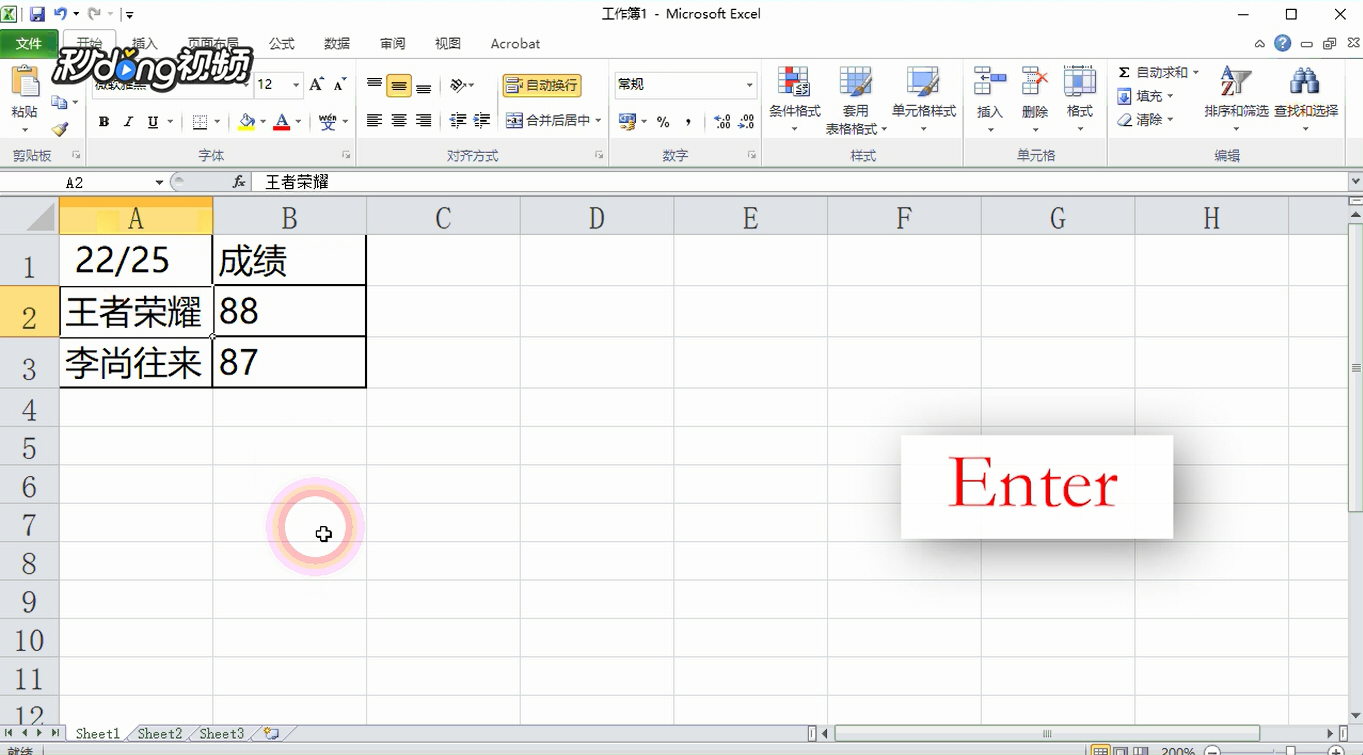
Task: Switch to the Formulas (公式) tab
Action: click(282, 44)
